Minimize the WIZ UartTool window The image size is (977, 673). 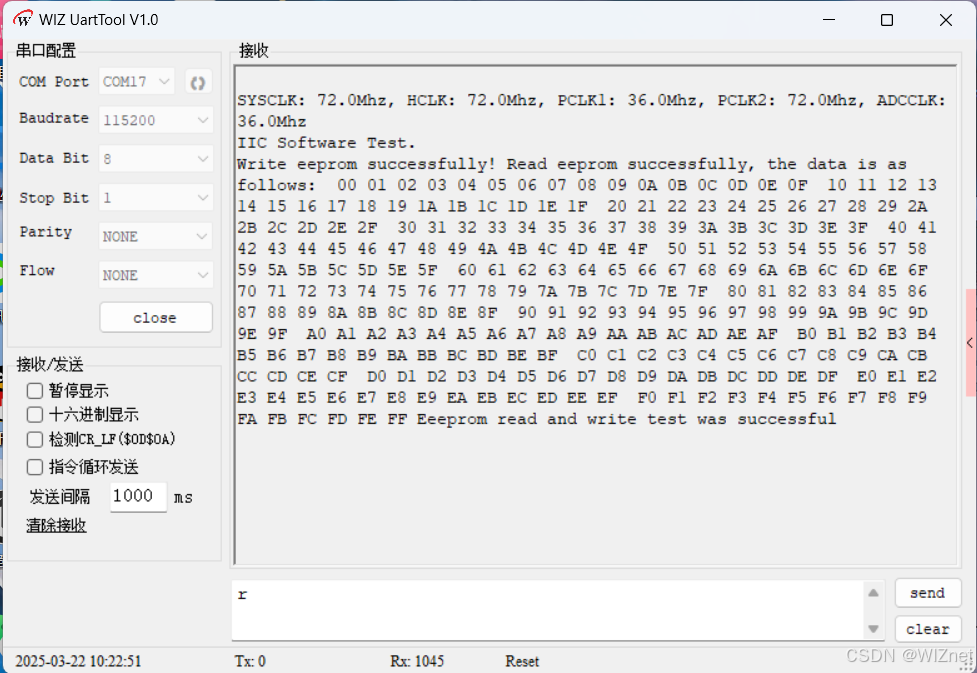[x=829, y=20]
